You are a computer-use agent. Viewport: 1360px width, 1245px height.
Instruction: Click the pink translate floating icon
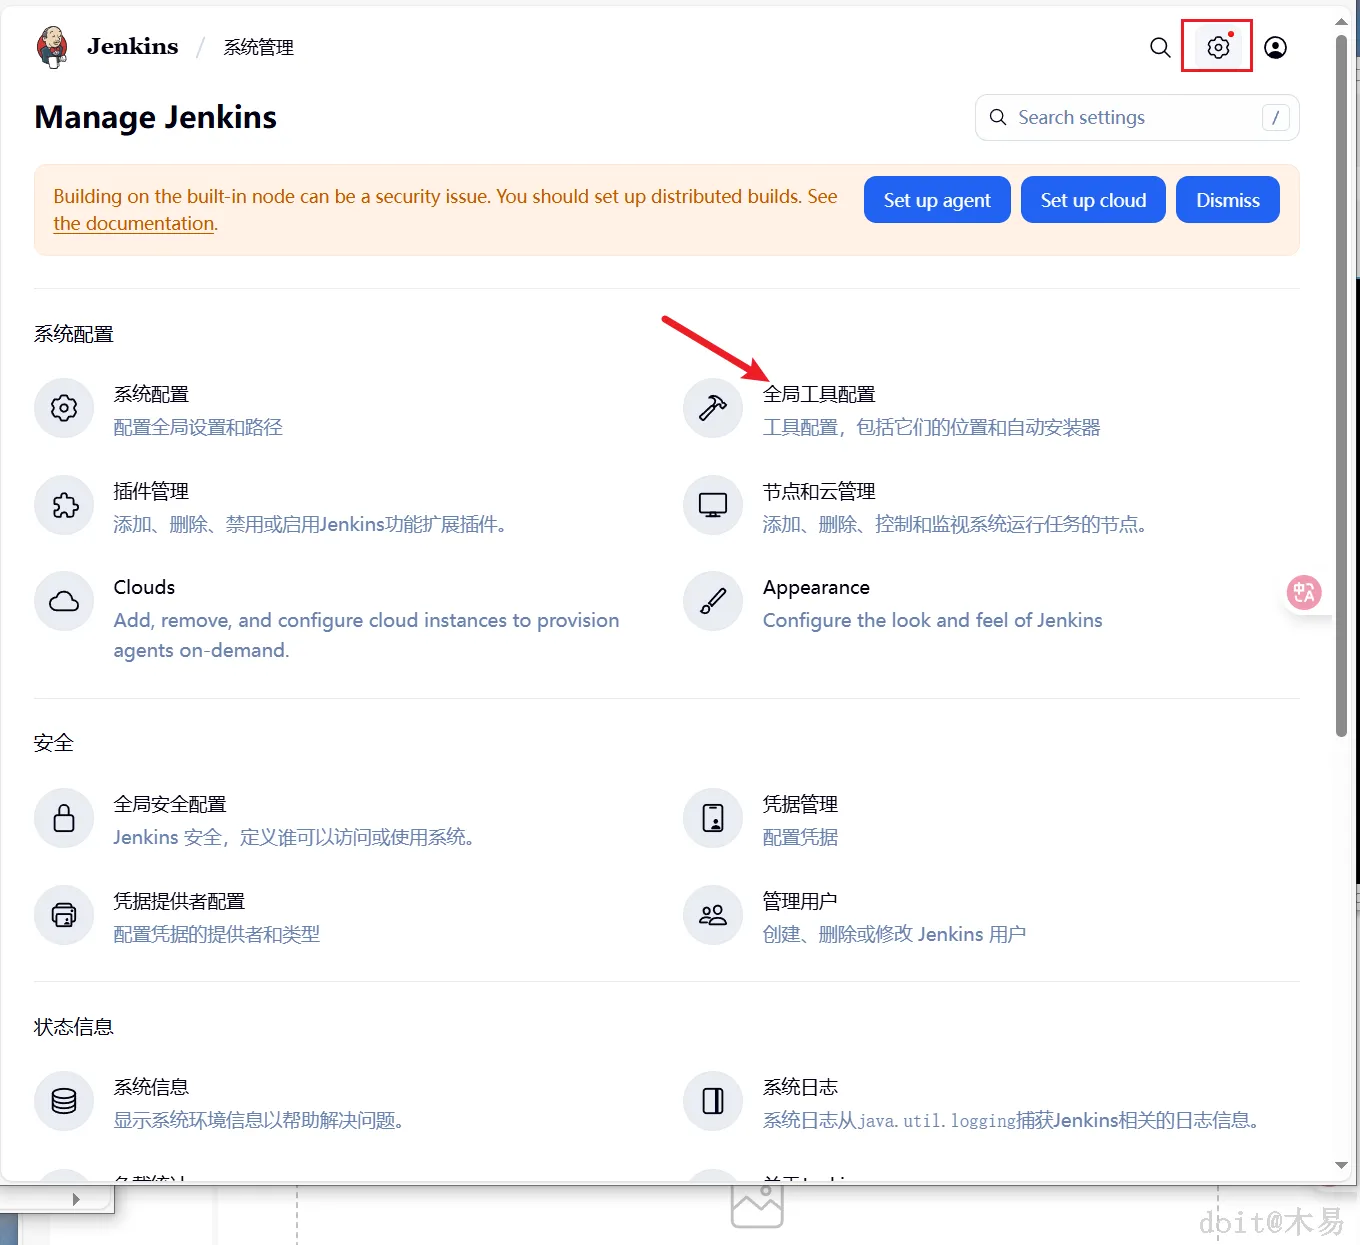tap(1304, 593)
